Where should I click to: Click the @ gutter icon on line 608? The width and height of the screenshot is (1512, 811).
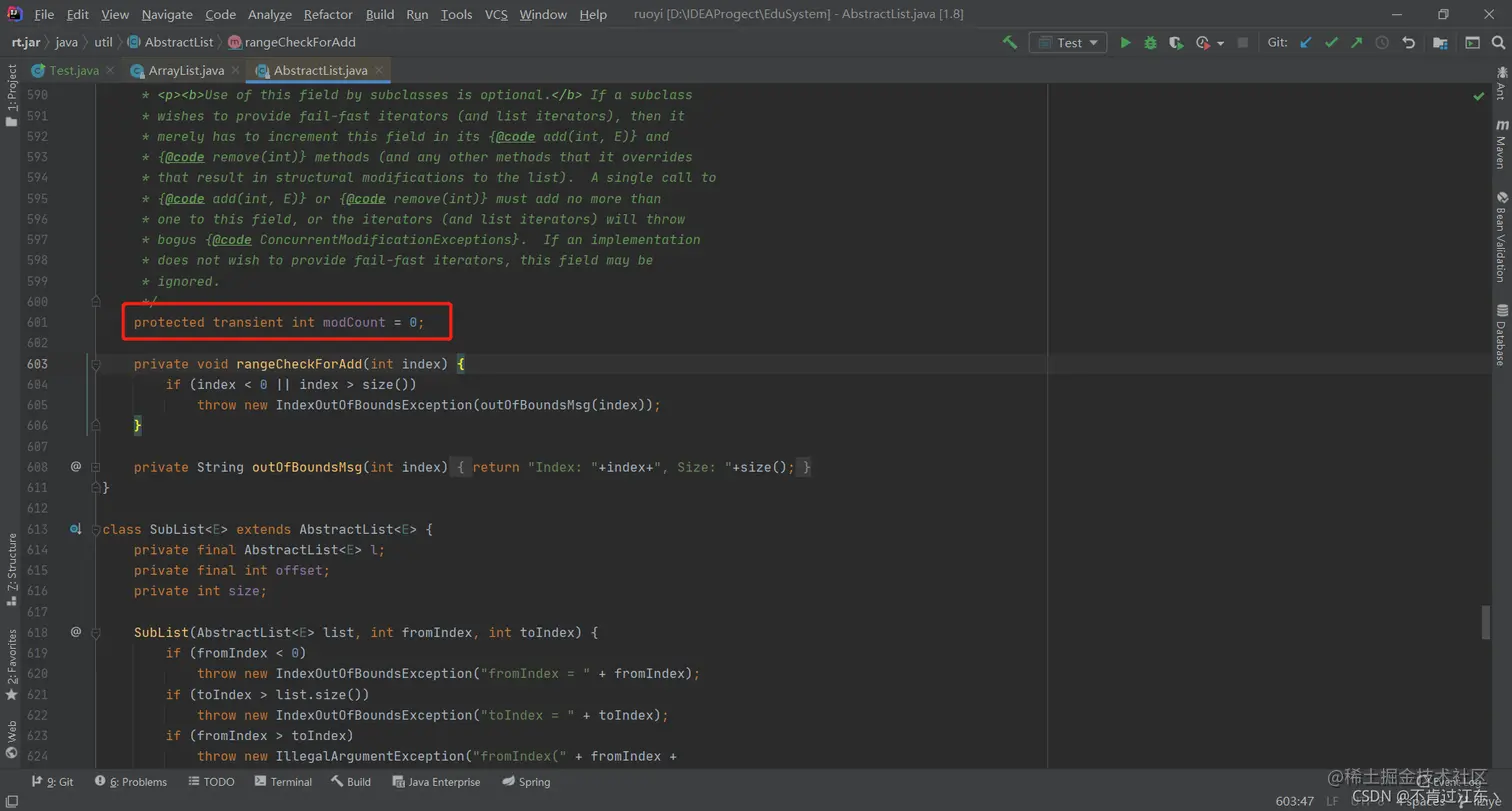(x=75, y=467)
